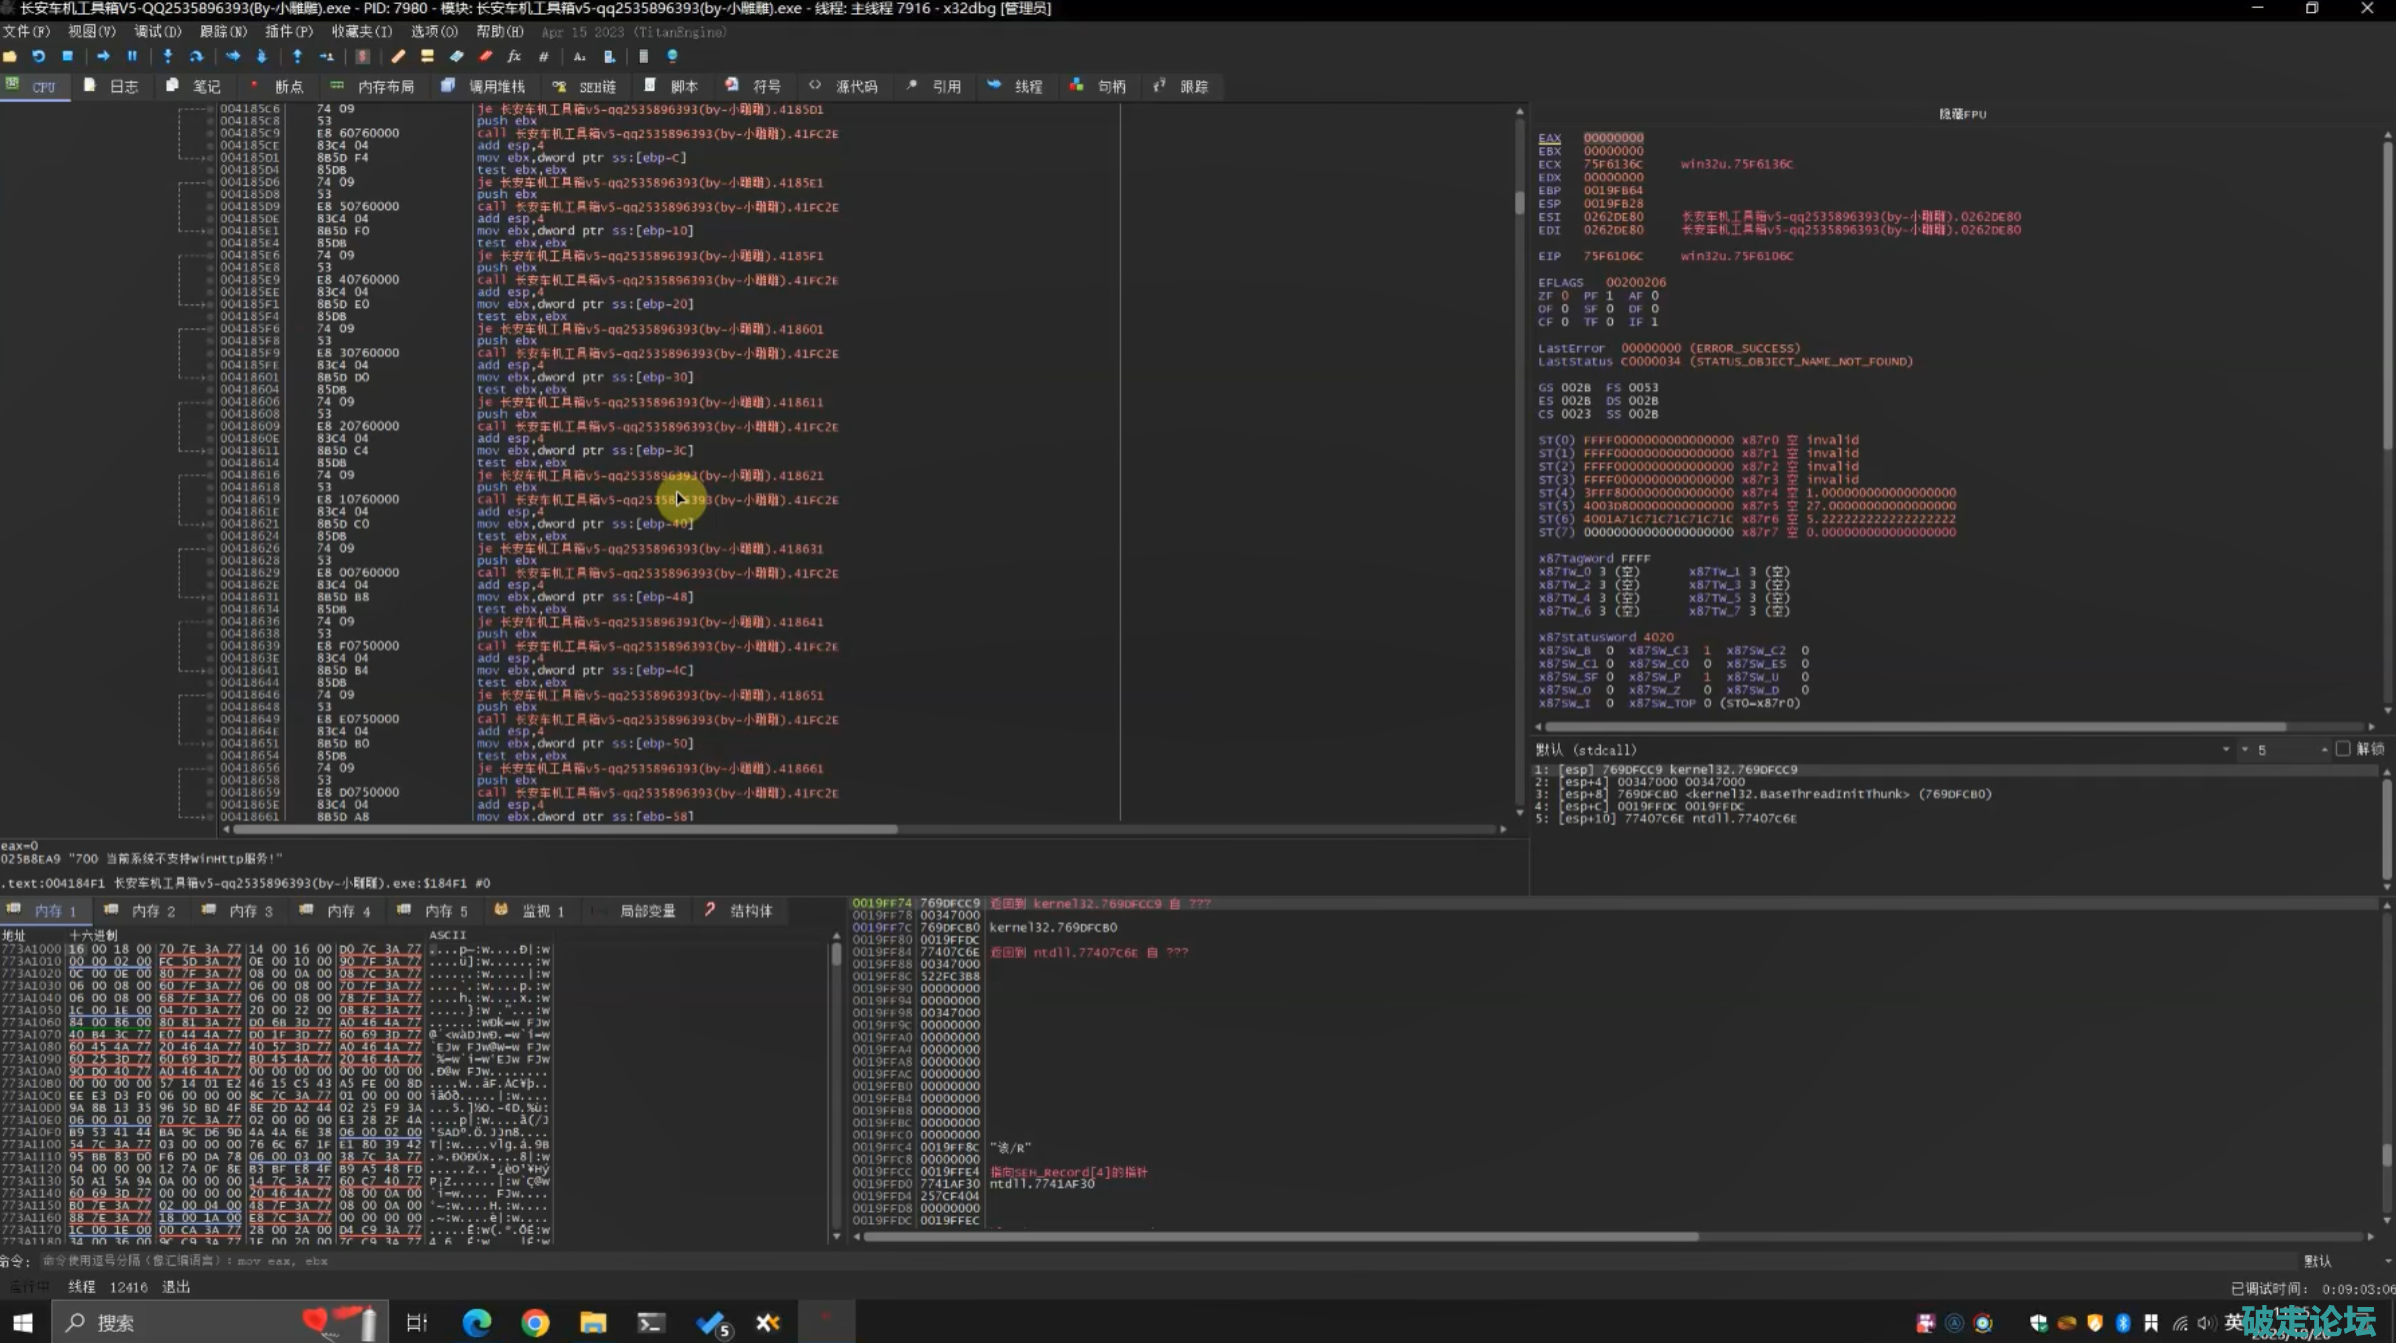This screenshot has height=1343, width=2396.
Task: Increase argument count with up arrow
Action: (2324, 749)
